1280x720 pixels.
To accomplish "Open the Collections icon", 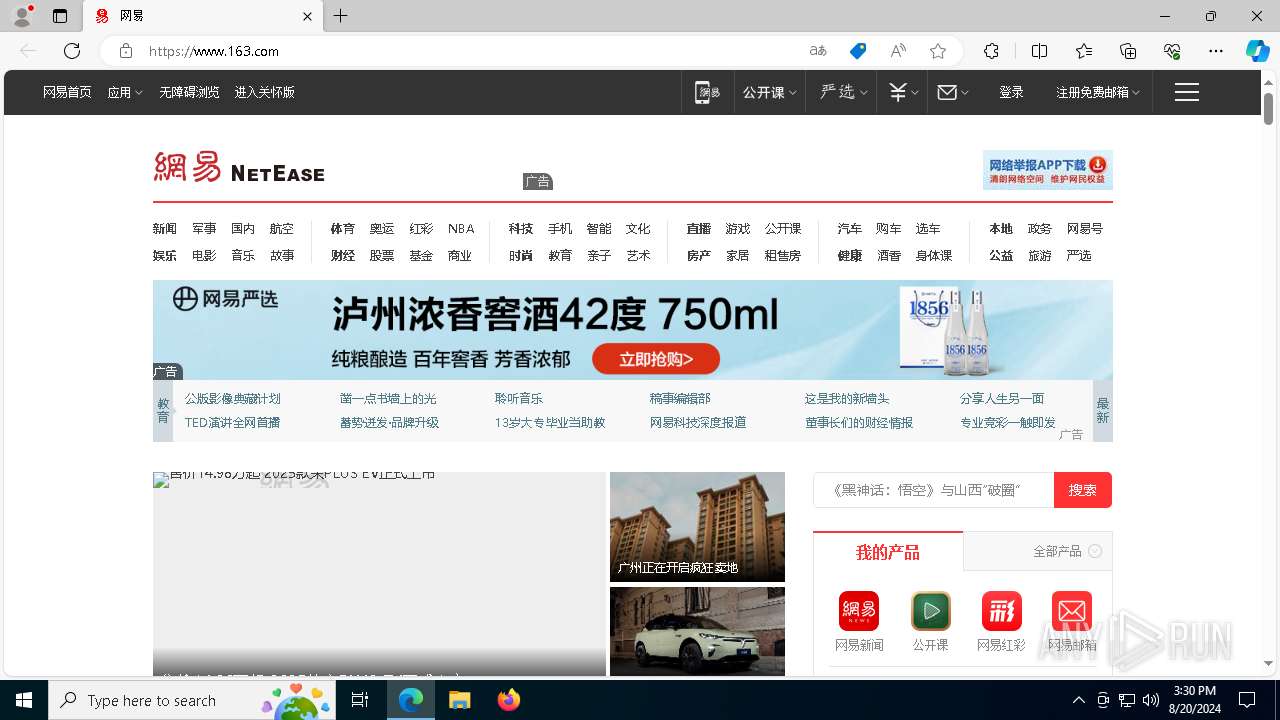I will point(1128,51).
